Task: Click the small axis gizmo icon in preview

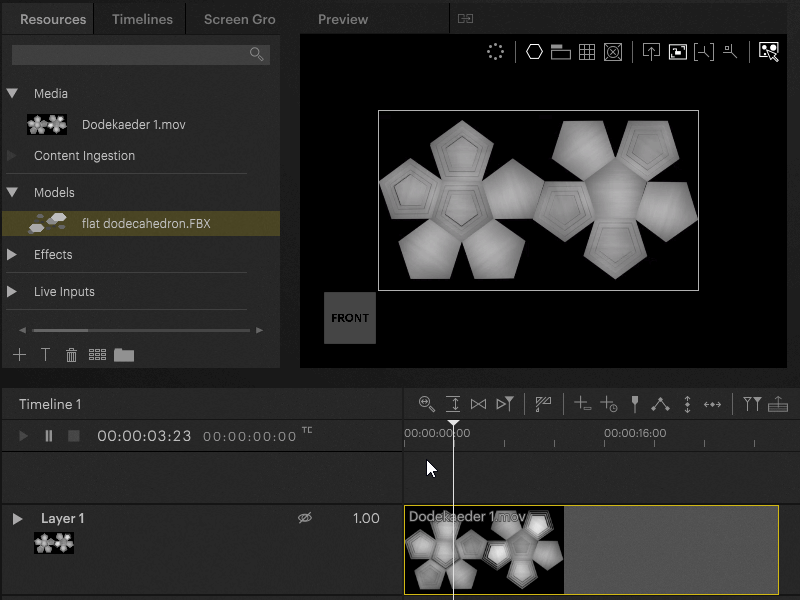Action: pyautogui.click(x=730, y=52)
